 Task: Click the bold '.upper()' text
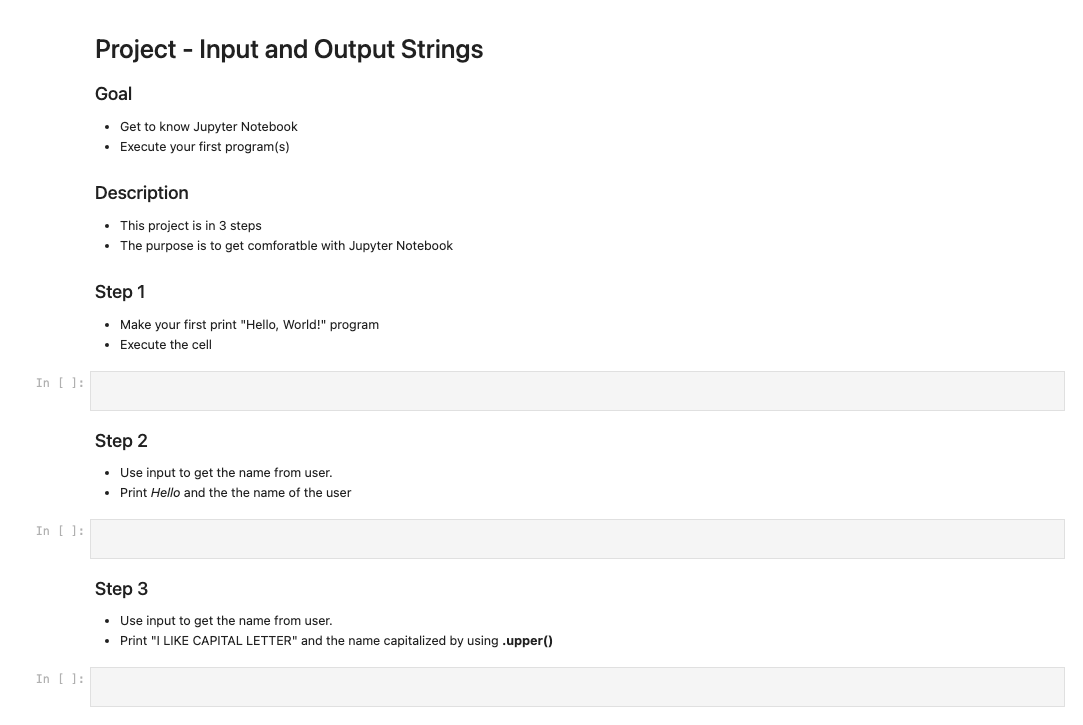click(527, 641)
